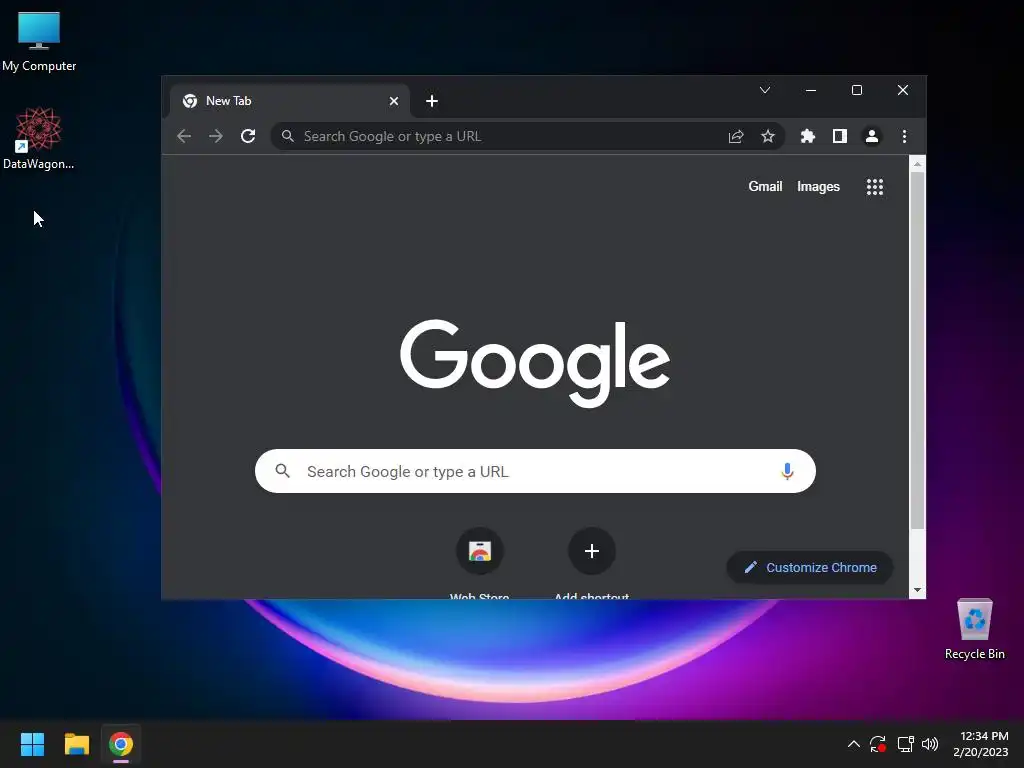Open Chrome's three-dot menu

click(x=904, y=136)
